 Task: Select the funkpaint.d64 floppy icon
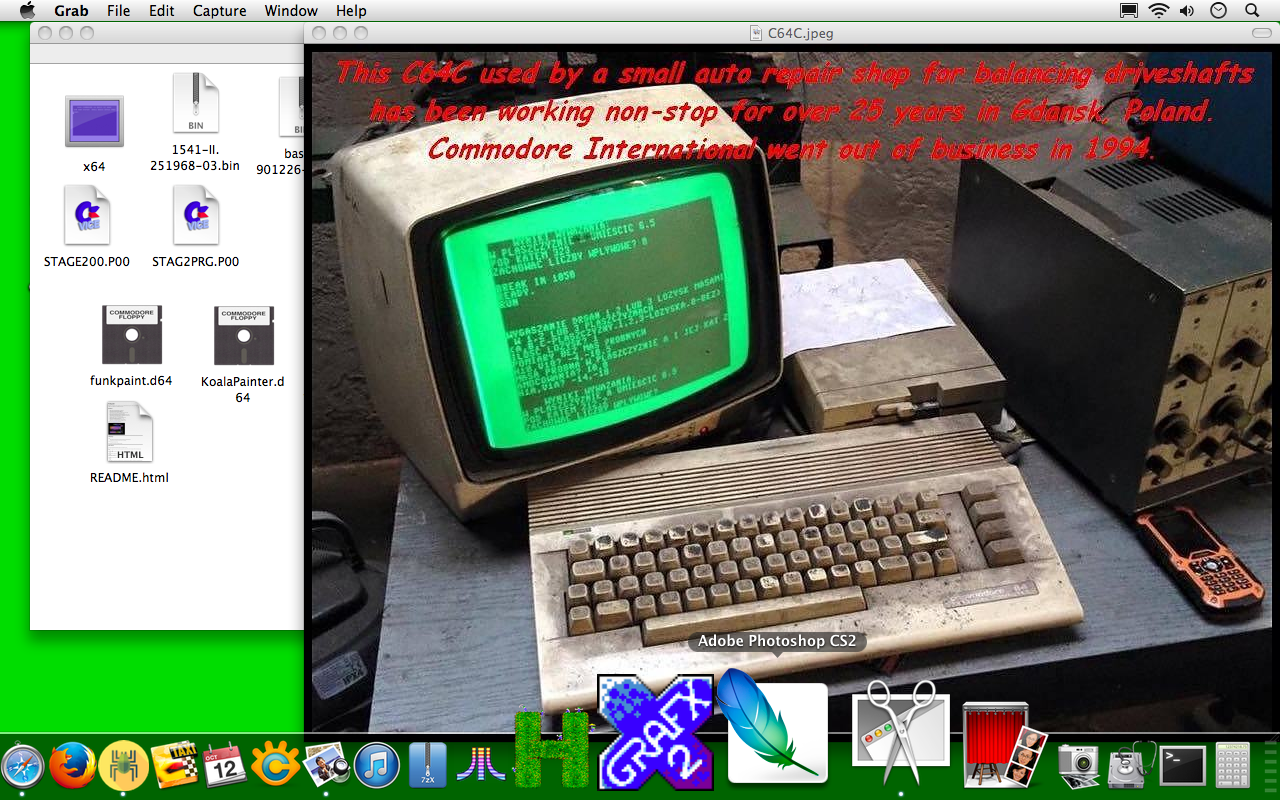click(x=132, y=335)
